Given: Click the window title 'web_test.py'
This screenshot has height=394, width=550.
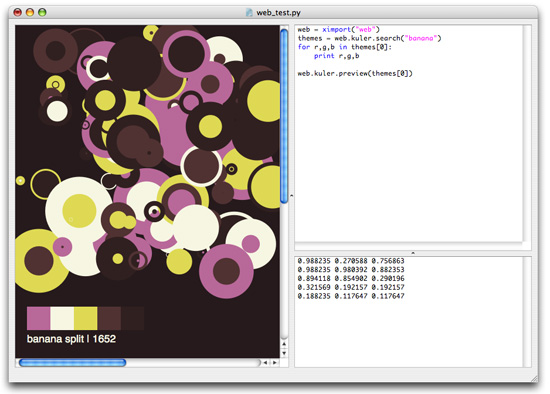Looking at the screenshot, I should 279,13.
